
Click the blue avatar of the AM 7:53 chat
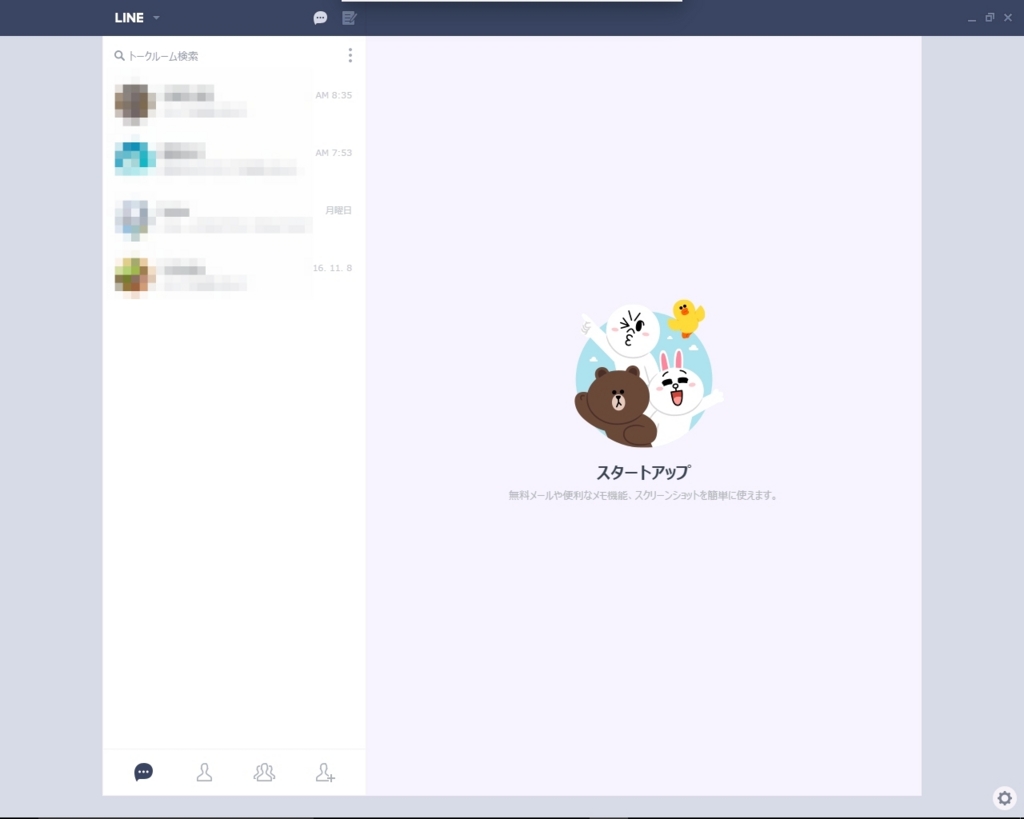tap(135, 159)
